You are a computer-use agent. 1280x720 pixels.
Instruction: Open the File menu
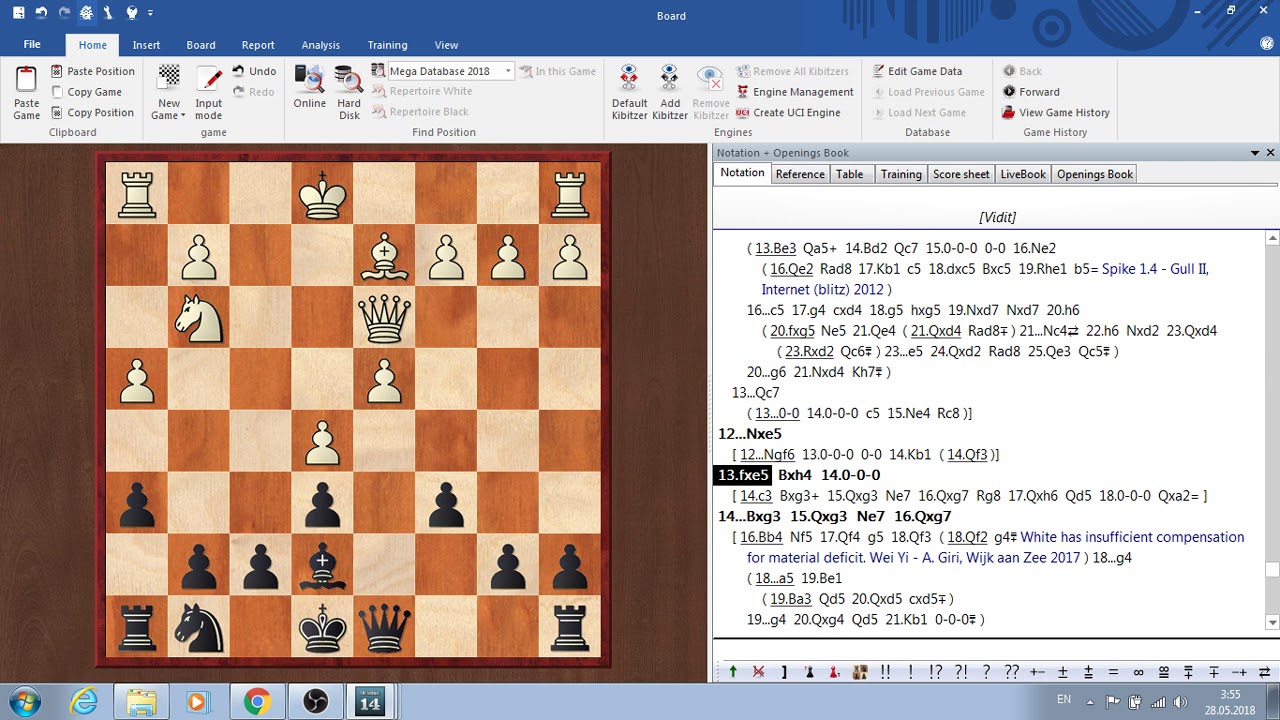click(32, 45)
